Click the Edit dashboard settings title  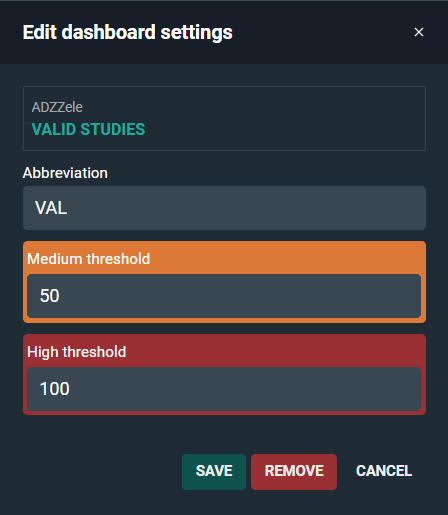pos(128,32)
